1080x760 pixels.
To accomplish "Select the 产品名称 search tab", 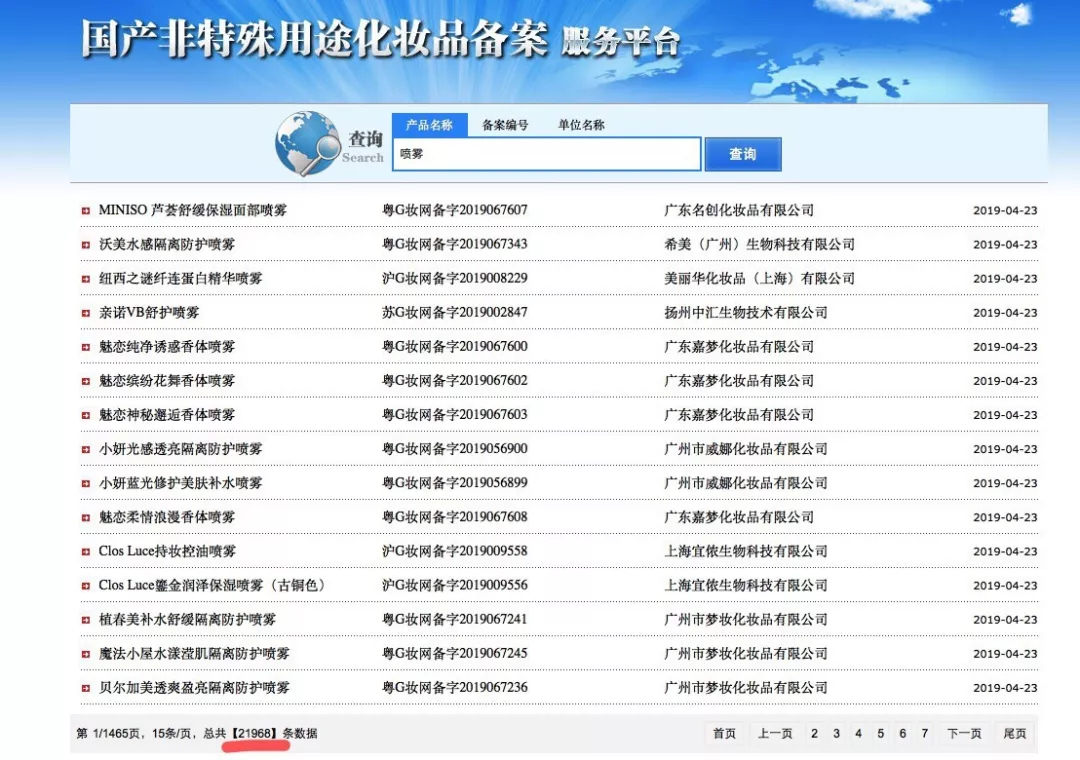I will [430, 125].
